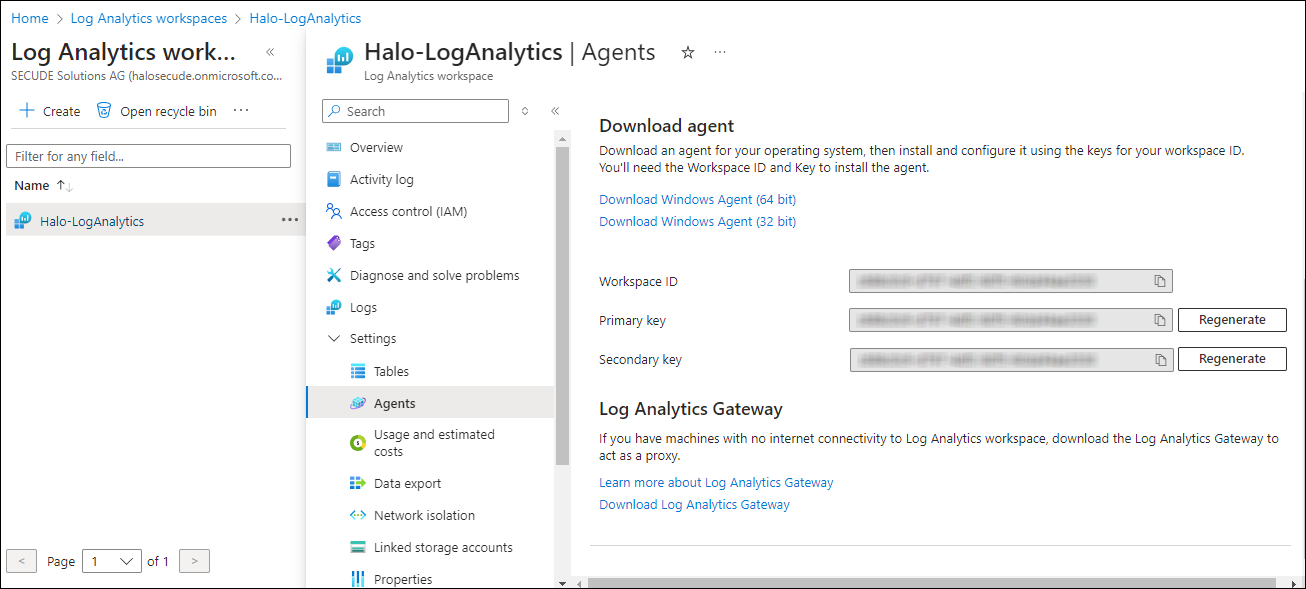Select Usage and estimated costs

click(x=357, y=442)
